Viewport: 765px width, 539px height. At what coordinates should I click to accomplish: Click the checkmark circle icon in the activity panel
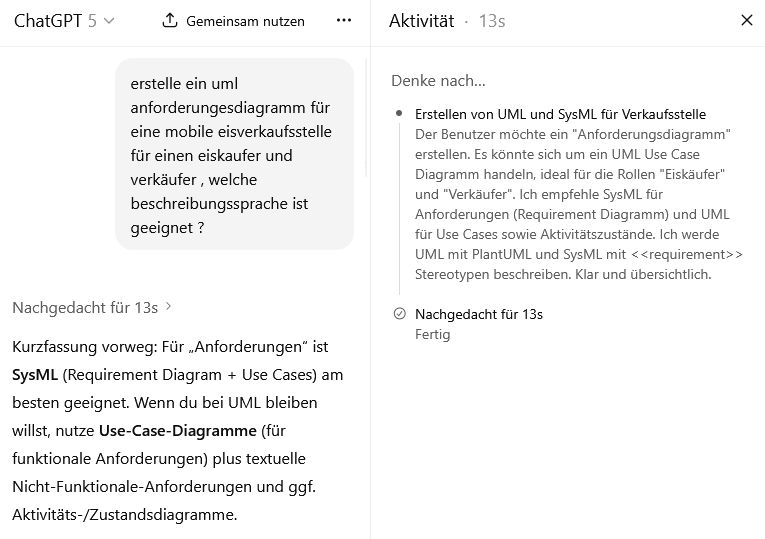coord(400,314)
